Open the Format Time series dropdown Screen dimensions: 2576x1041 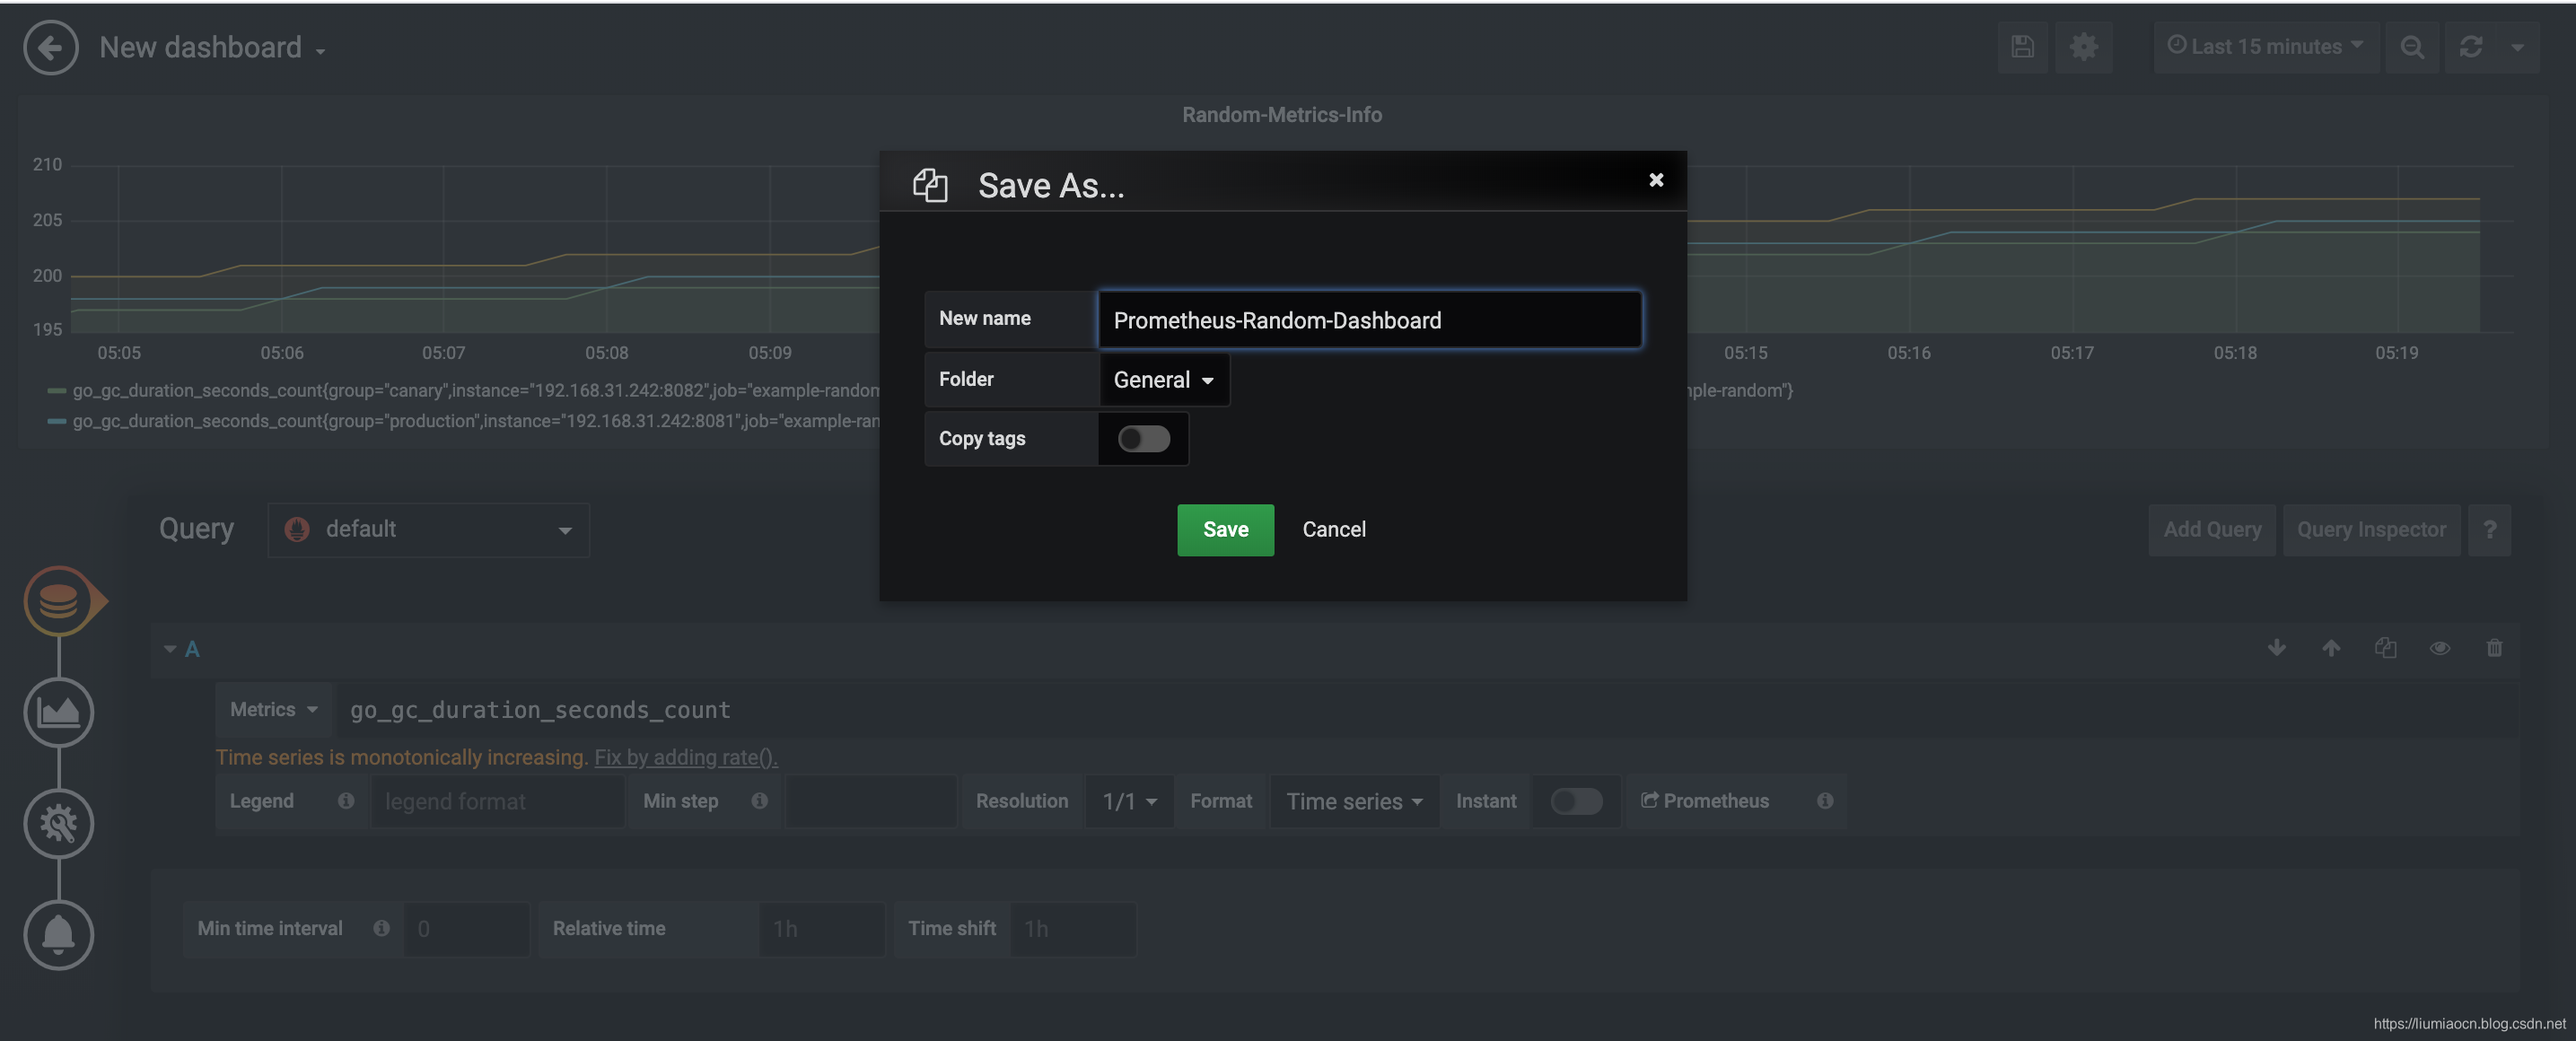(x=1354, y=801)
